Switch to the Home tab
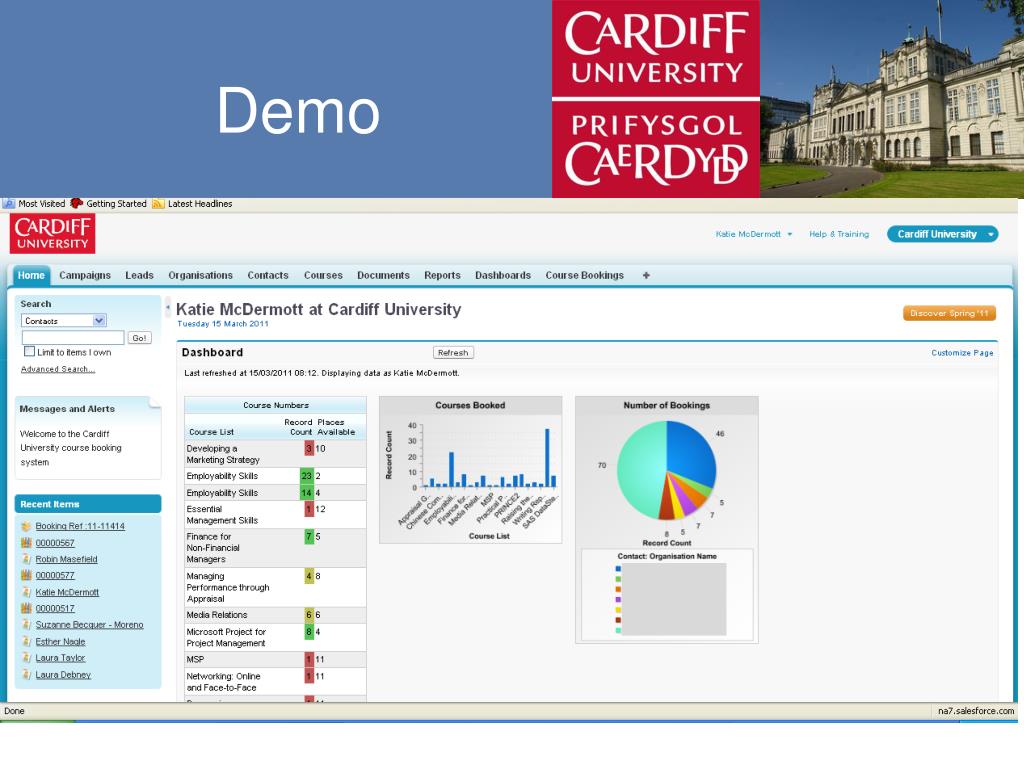This screenshot has width=1024, height=768. (x=31, y=275)
